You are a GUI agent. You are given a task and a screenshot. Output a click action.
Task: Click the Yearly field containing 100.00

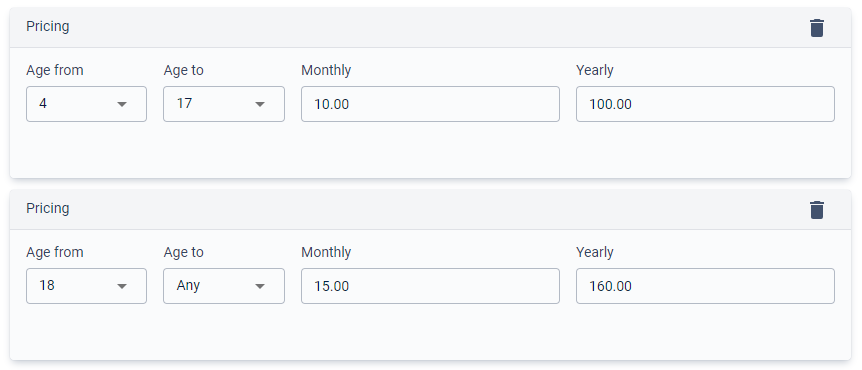[x=705, y=104]
